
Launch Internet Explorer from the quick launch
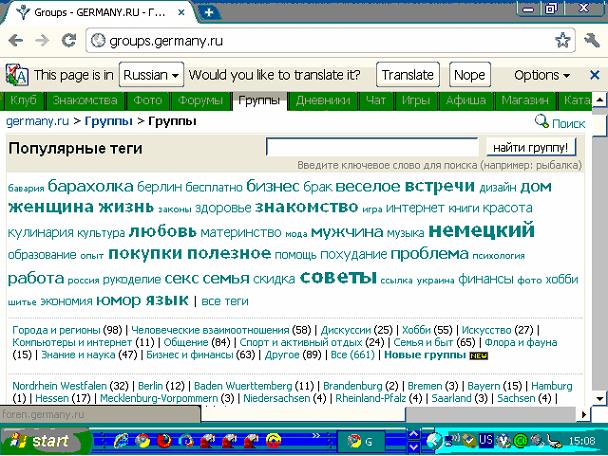(x=121, y=440)
